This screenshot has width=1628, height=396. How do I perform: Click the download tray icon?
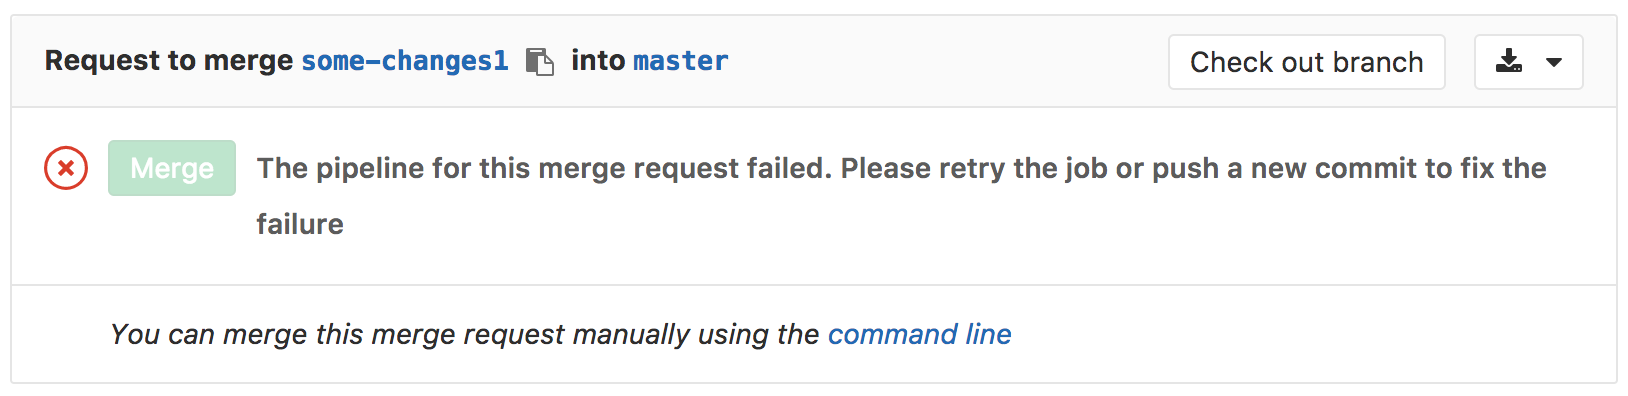[x=1509, y=62]
